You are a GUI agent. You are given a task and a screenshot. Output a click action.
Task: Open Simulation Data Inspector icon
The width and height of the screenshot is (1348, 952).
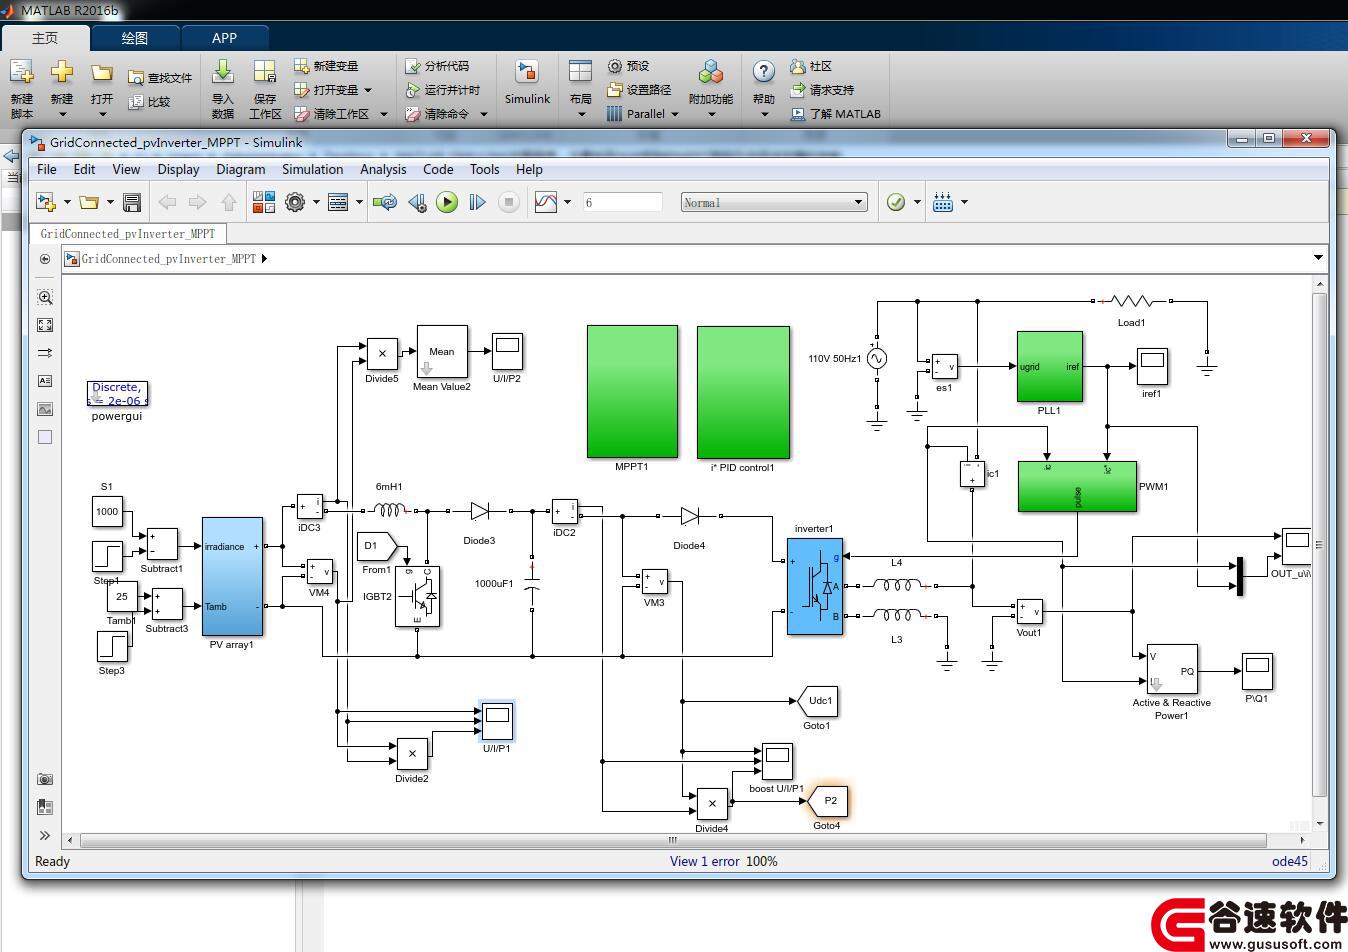point(546,202)
